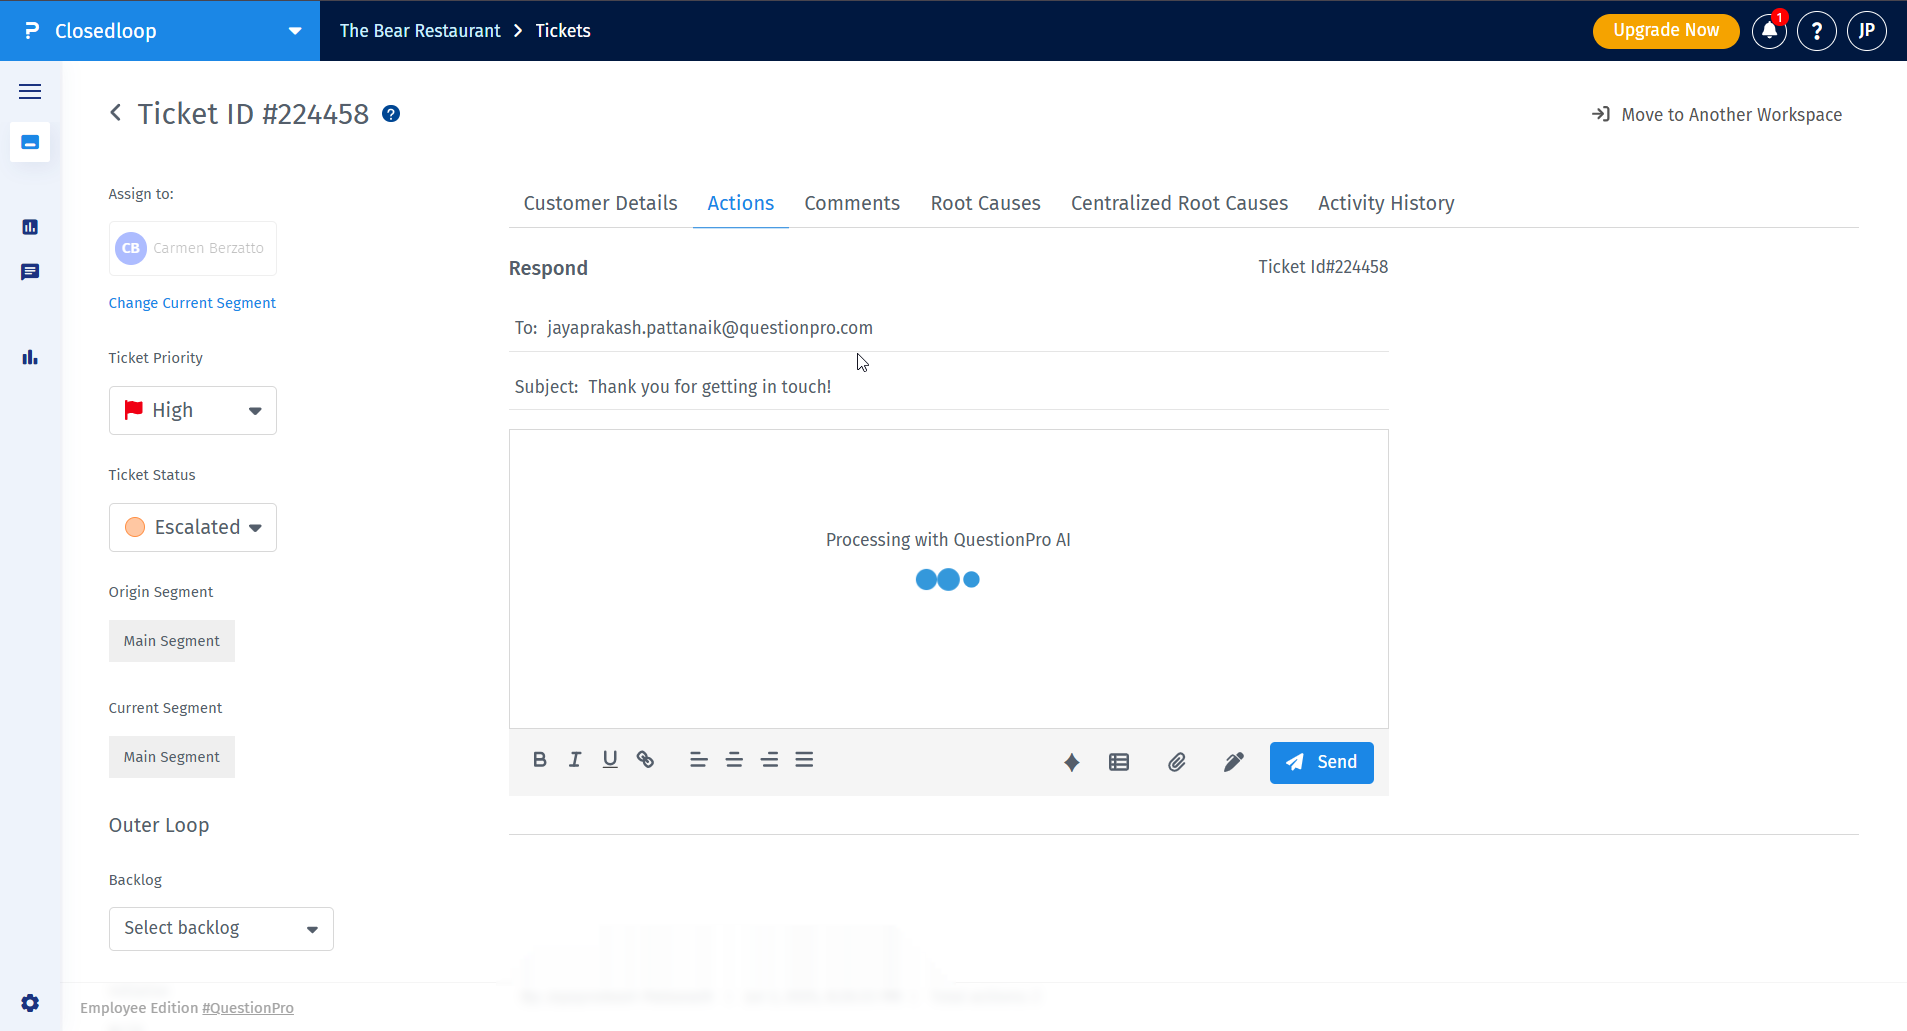Open the Select backlog dropdown

[220, 928]
